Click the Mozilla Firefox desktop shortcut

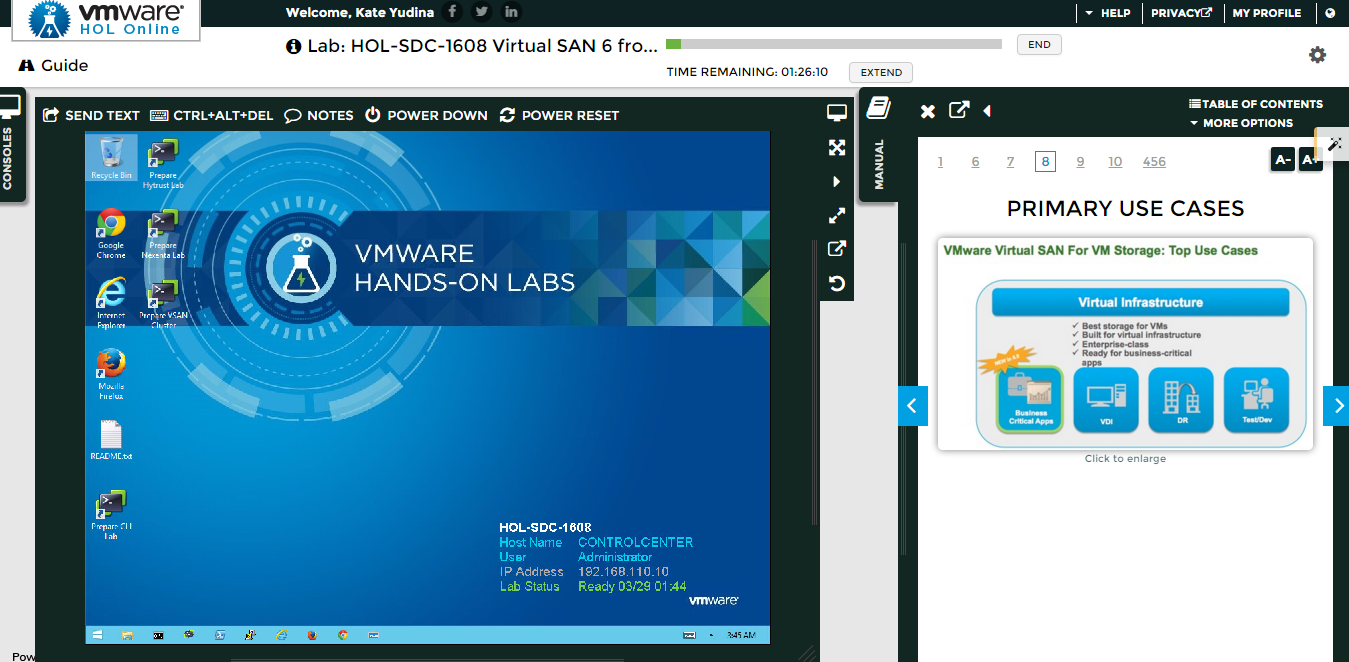[111, 373]
